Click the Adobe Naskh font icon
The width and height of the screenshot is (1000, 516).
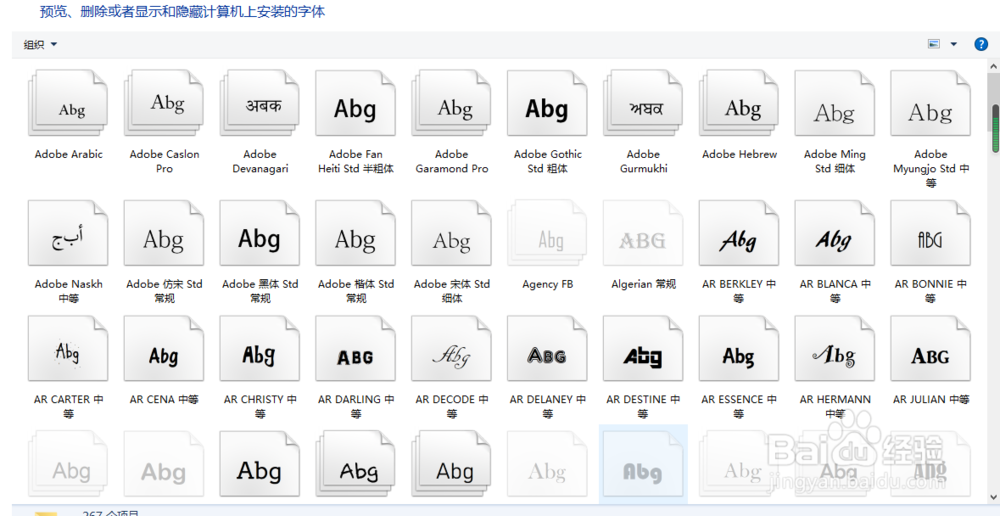tap(68, 233)
